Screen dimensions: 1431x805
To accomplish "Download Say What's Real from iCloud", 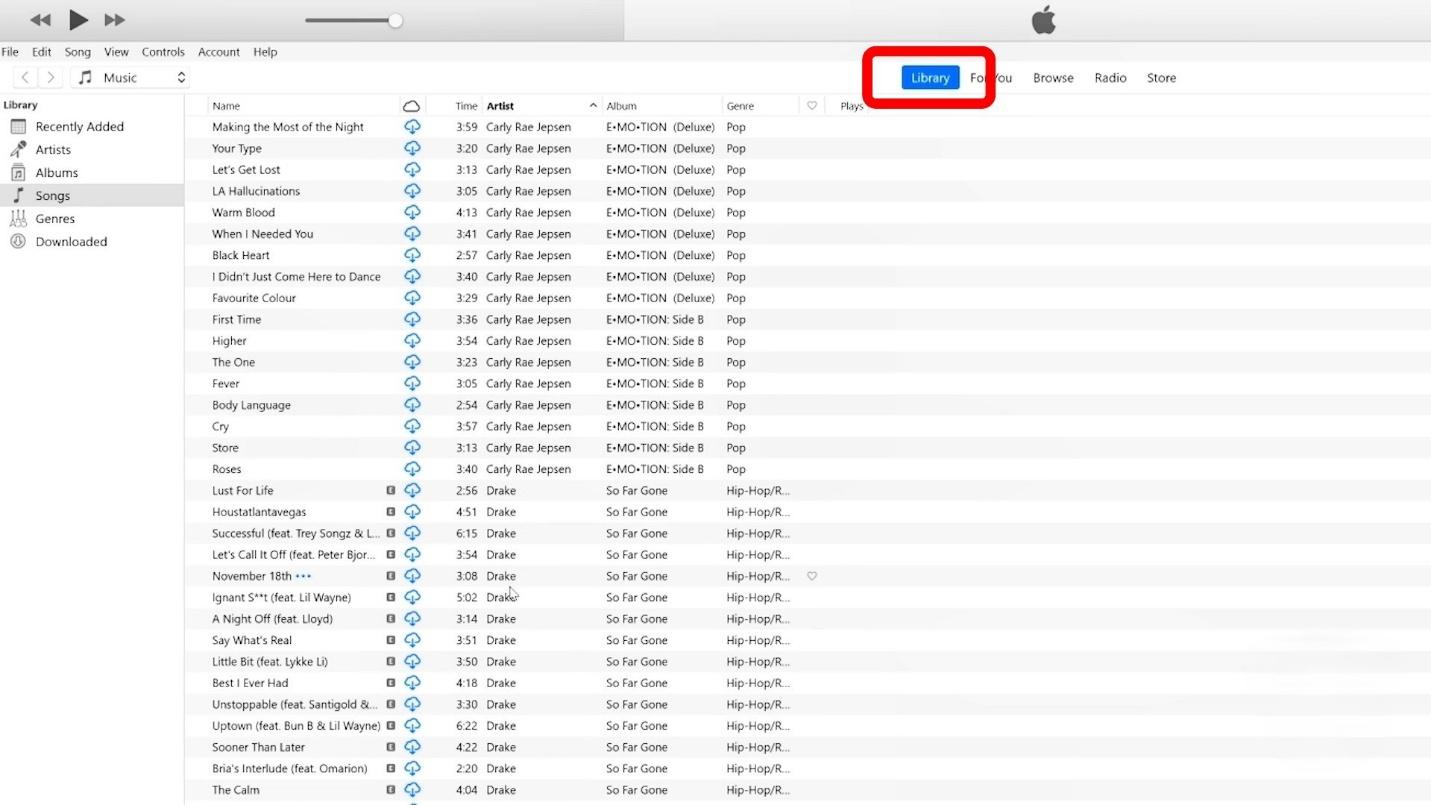I will click(412, 640).
